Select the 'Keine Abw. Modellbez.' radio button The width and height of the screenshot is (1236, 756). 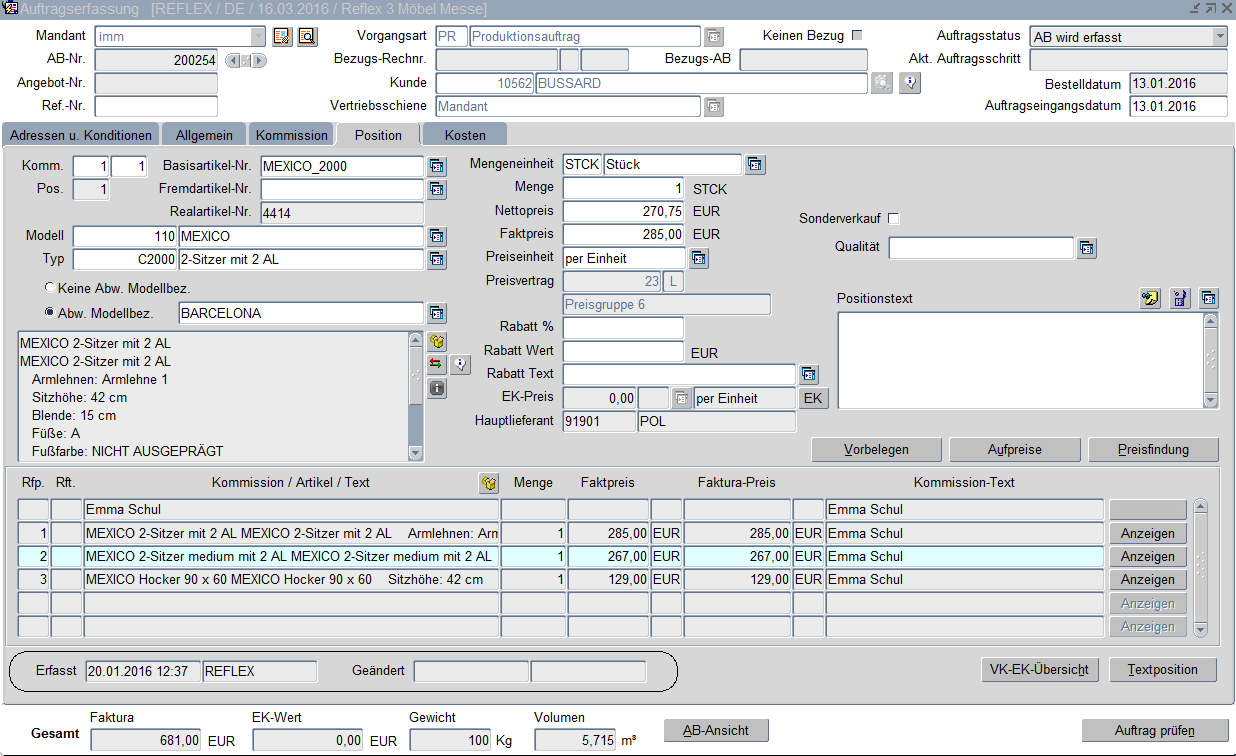tap(49, 289)
